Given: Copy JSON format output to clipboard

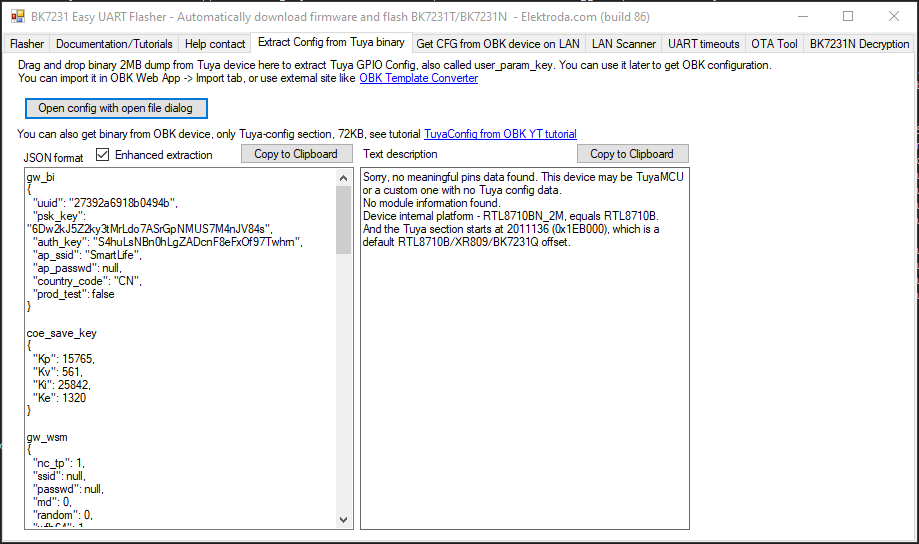Looking at the screenshot, I should [x=296, y=154].
